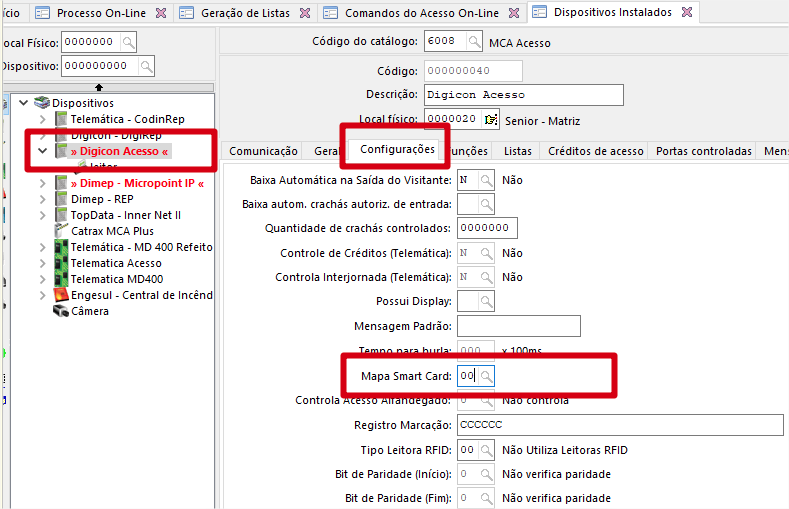Focus the Local Físico filter field
789x509 pixels.
[91, 42]
